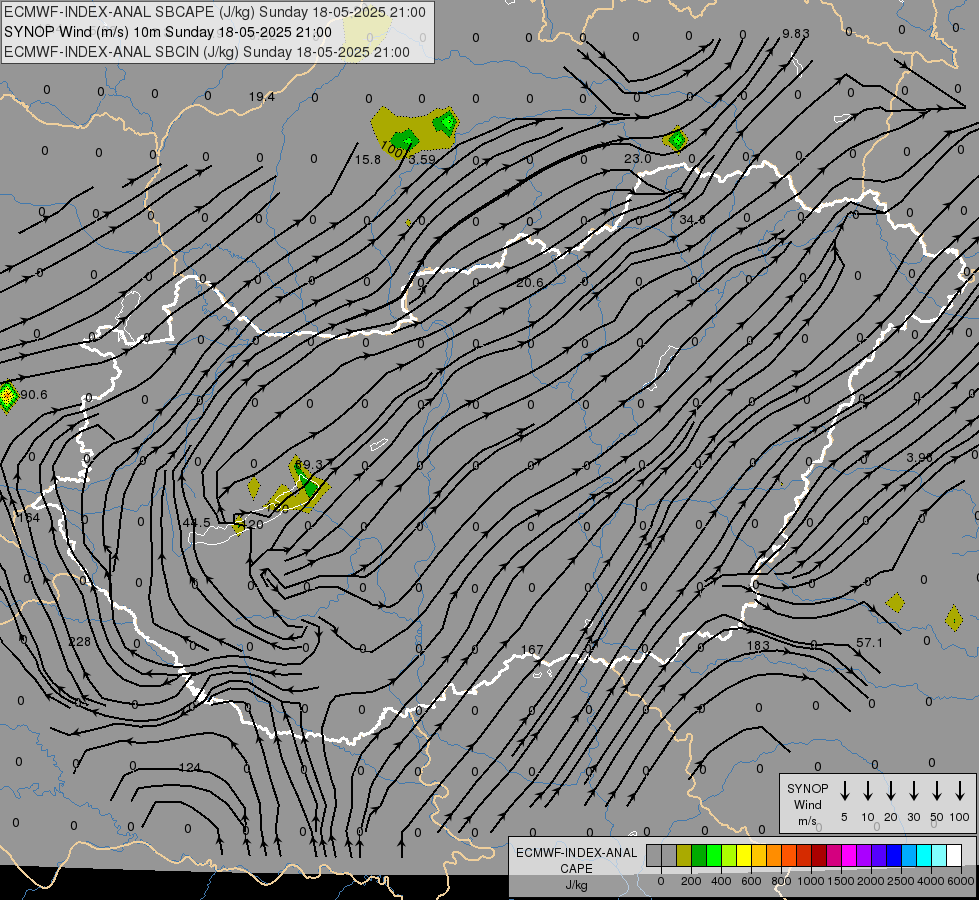
Task: Click the ECMWF-INDEX-ANAL CAPE legend label
Action: pyautogui.click(x=576, y=860)
